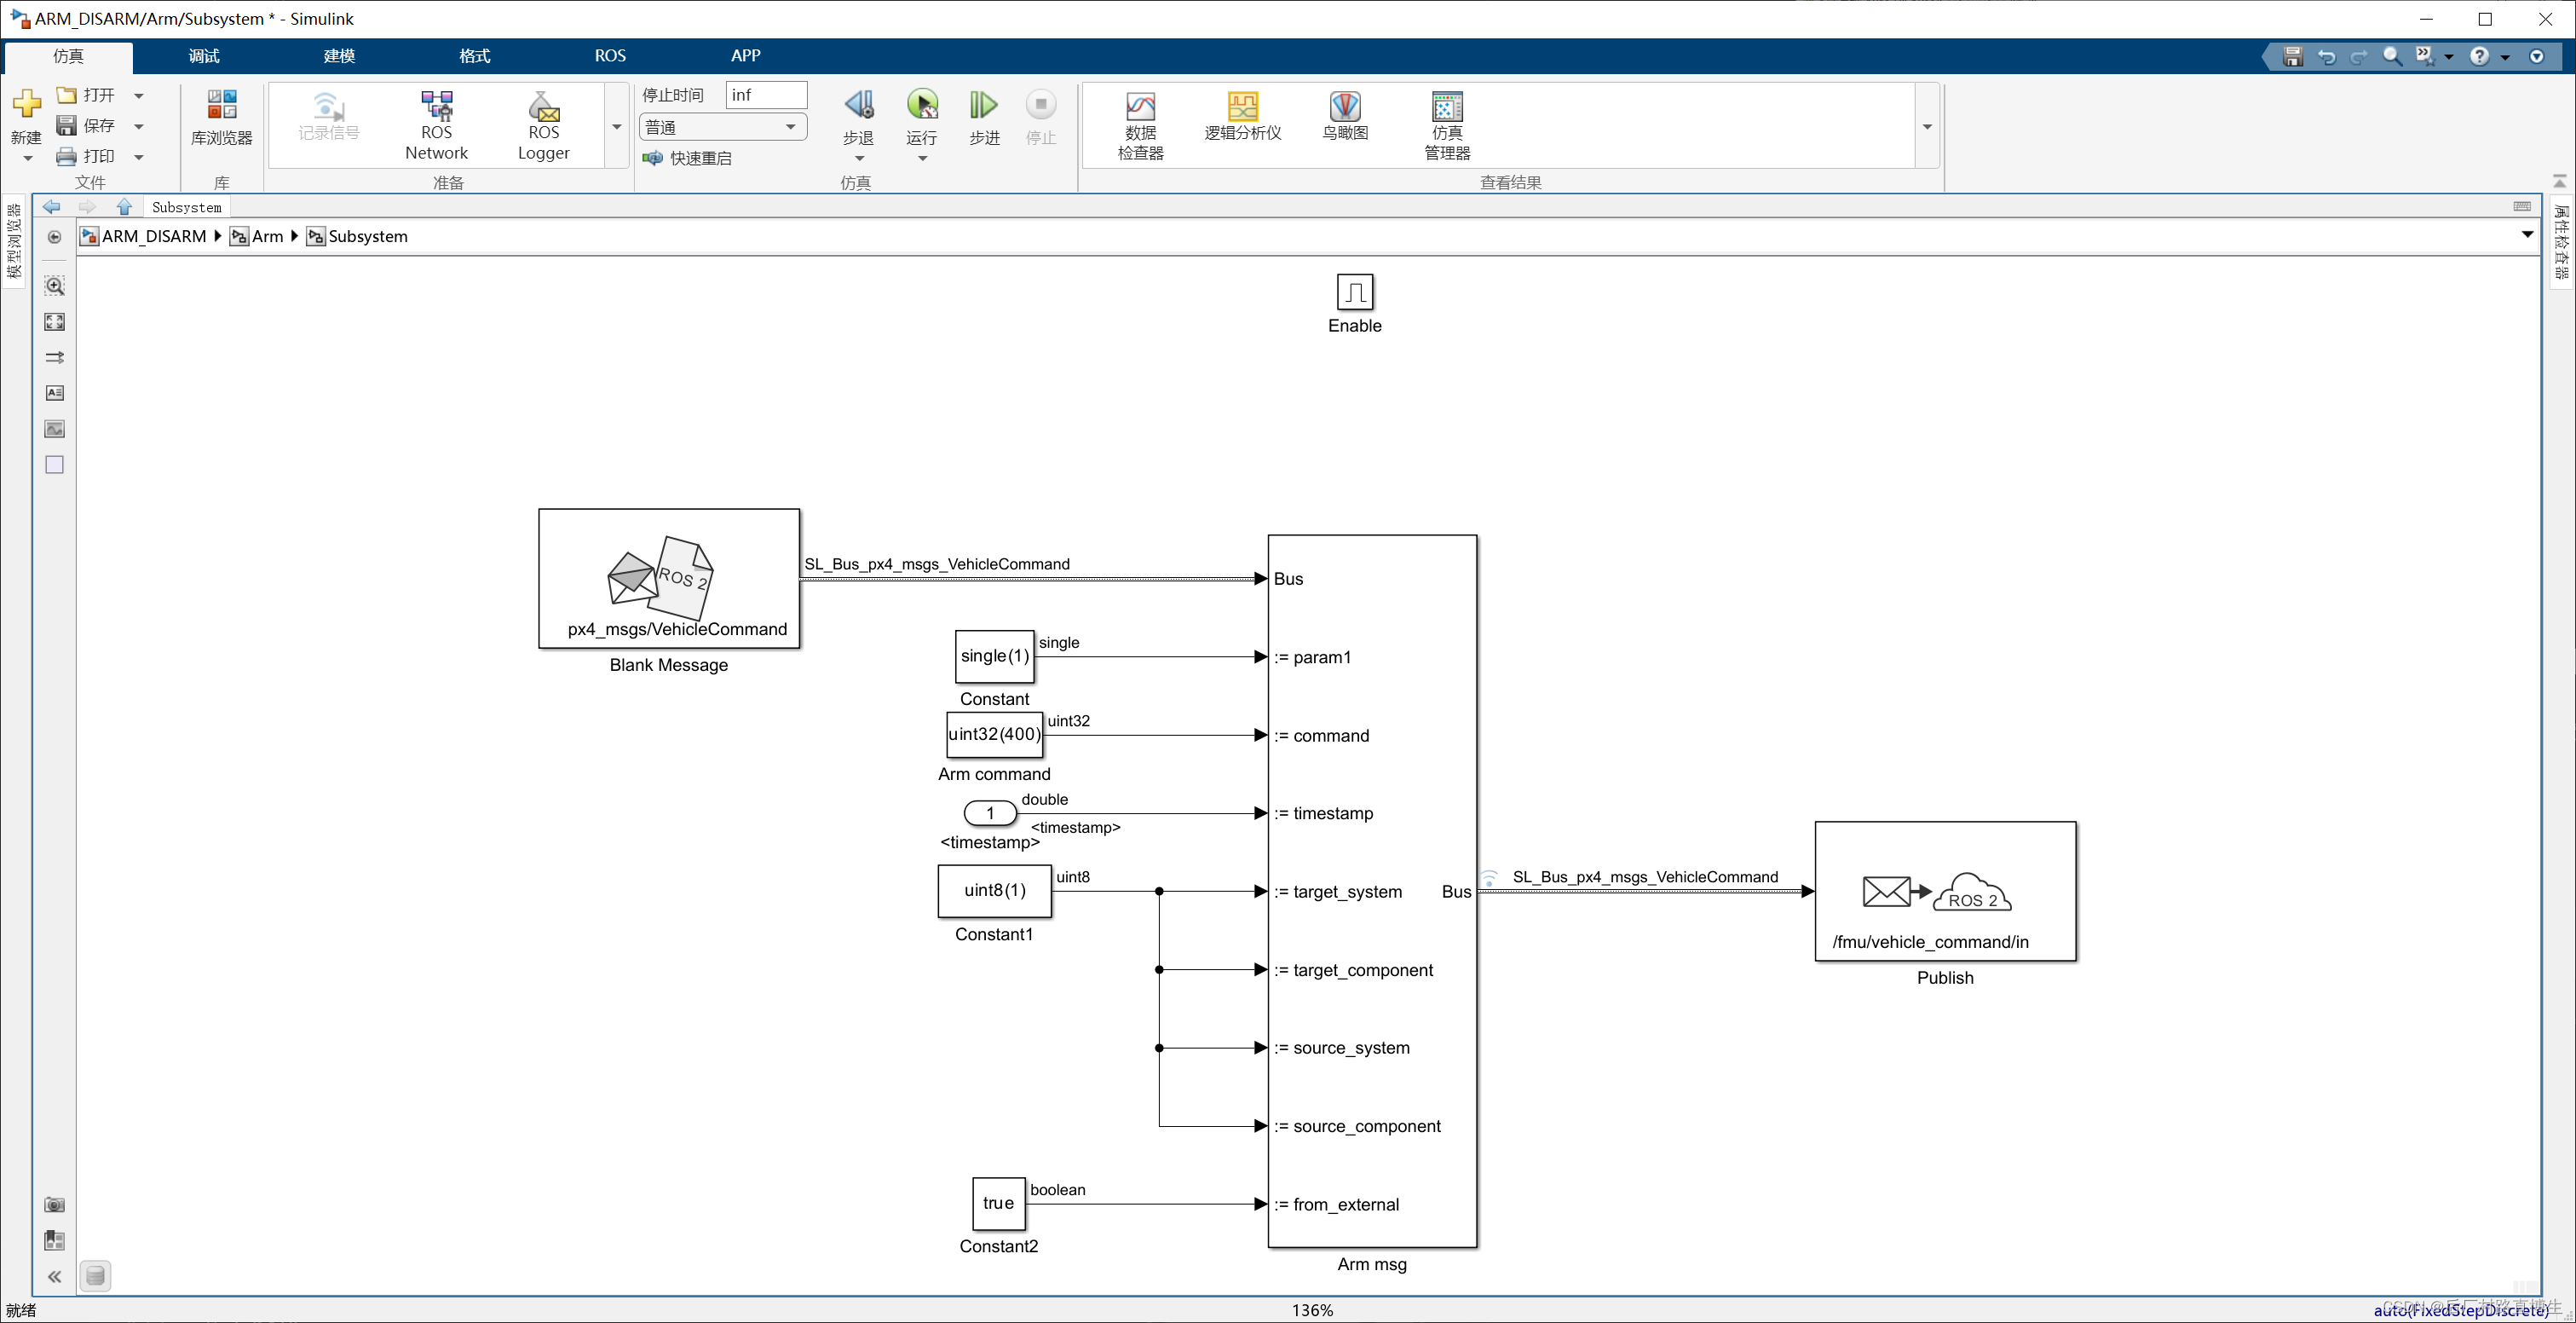Click the model data database icon

click(x=95, y=1276)
